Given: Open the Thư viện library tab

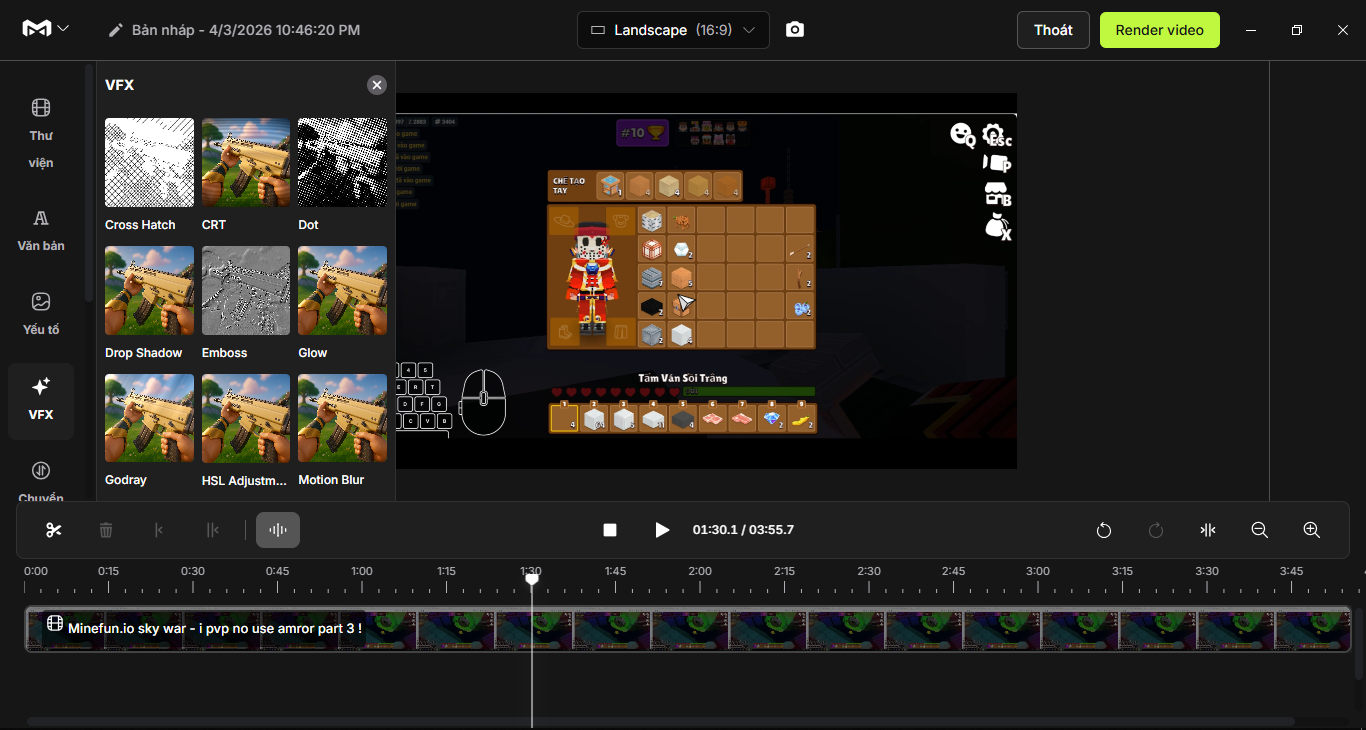Looking at the screenshot, I should pyautogui.click(x=41, y=133).
